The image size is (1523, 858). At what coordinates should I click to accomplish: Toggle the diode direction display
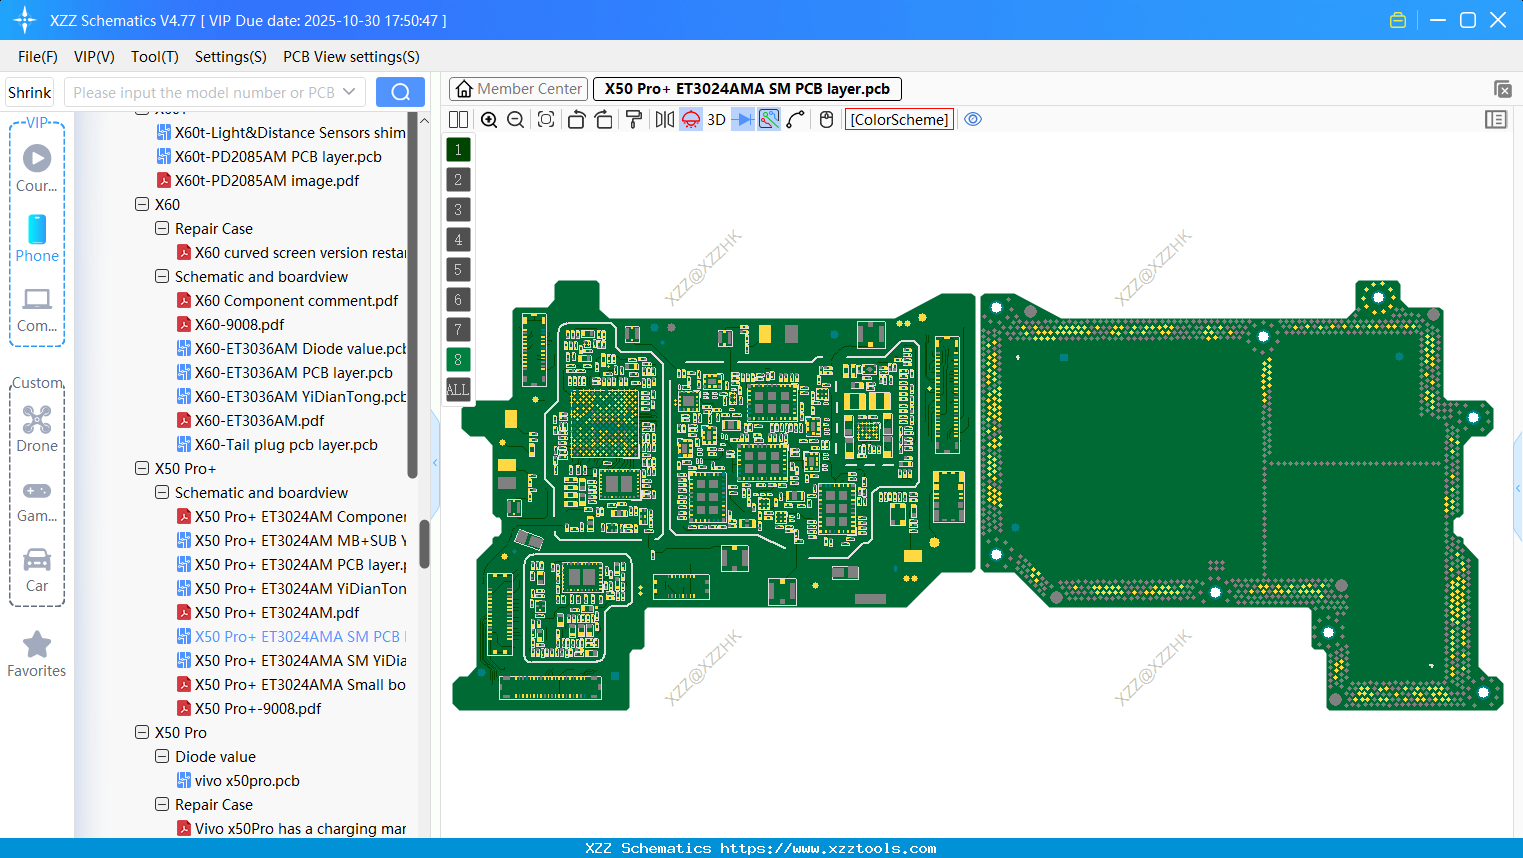click(741, 119)
